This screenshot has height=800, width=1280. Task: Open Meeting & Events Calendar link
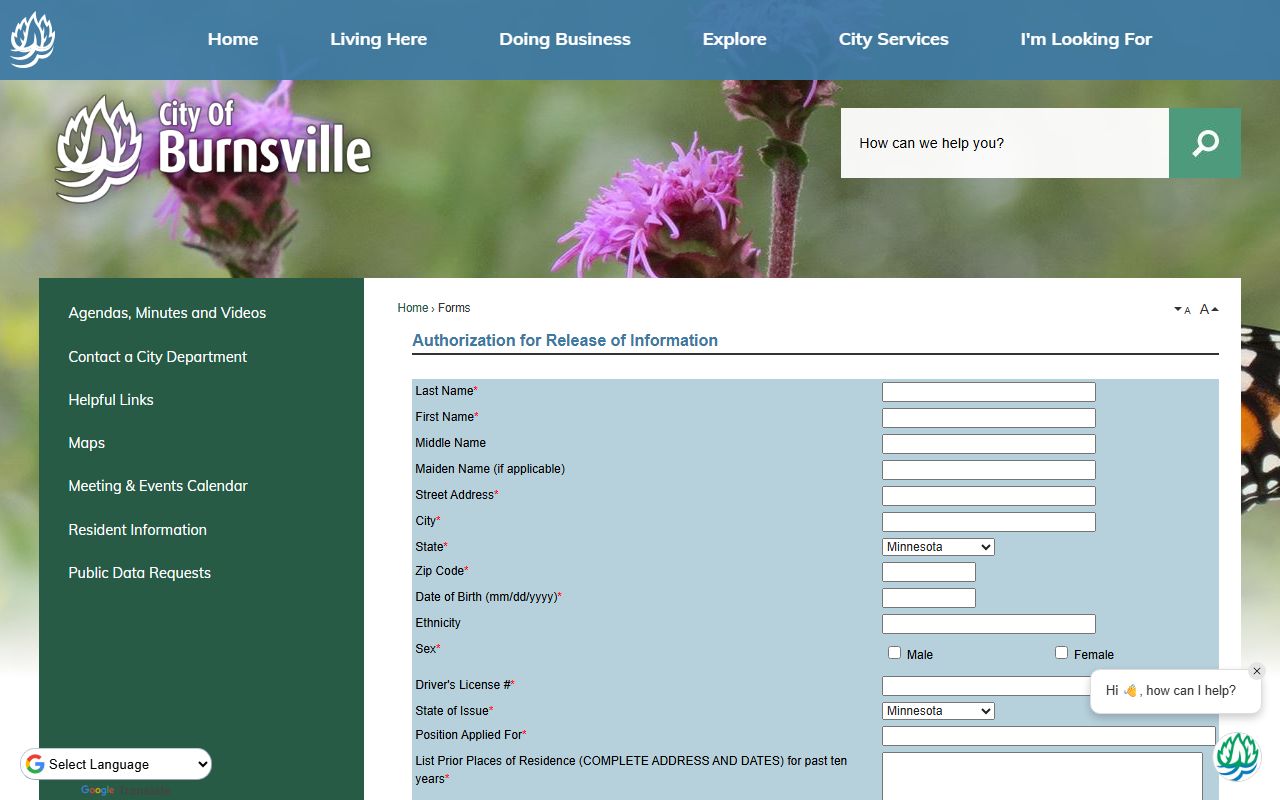point(158,486)
